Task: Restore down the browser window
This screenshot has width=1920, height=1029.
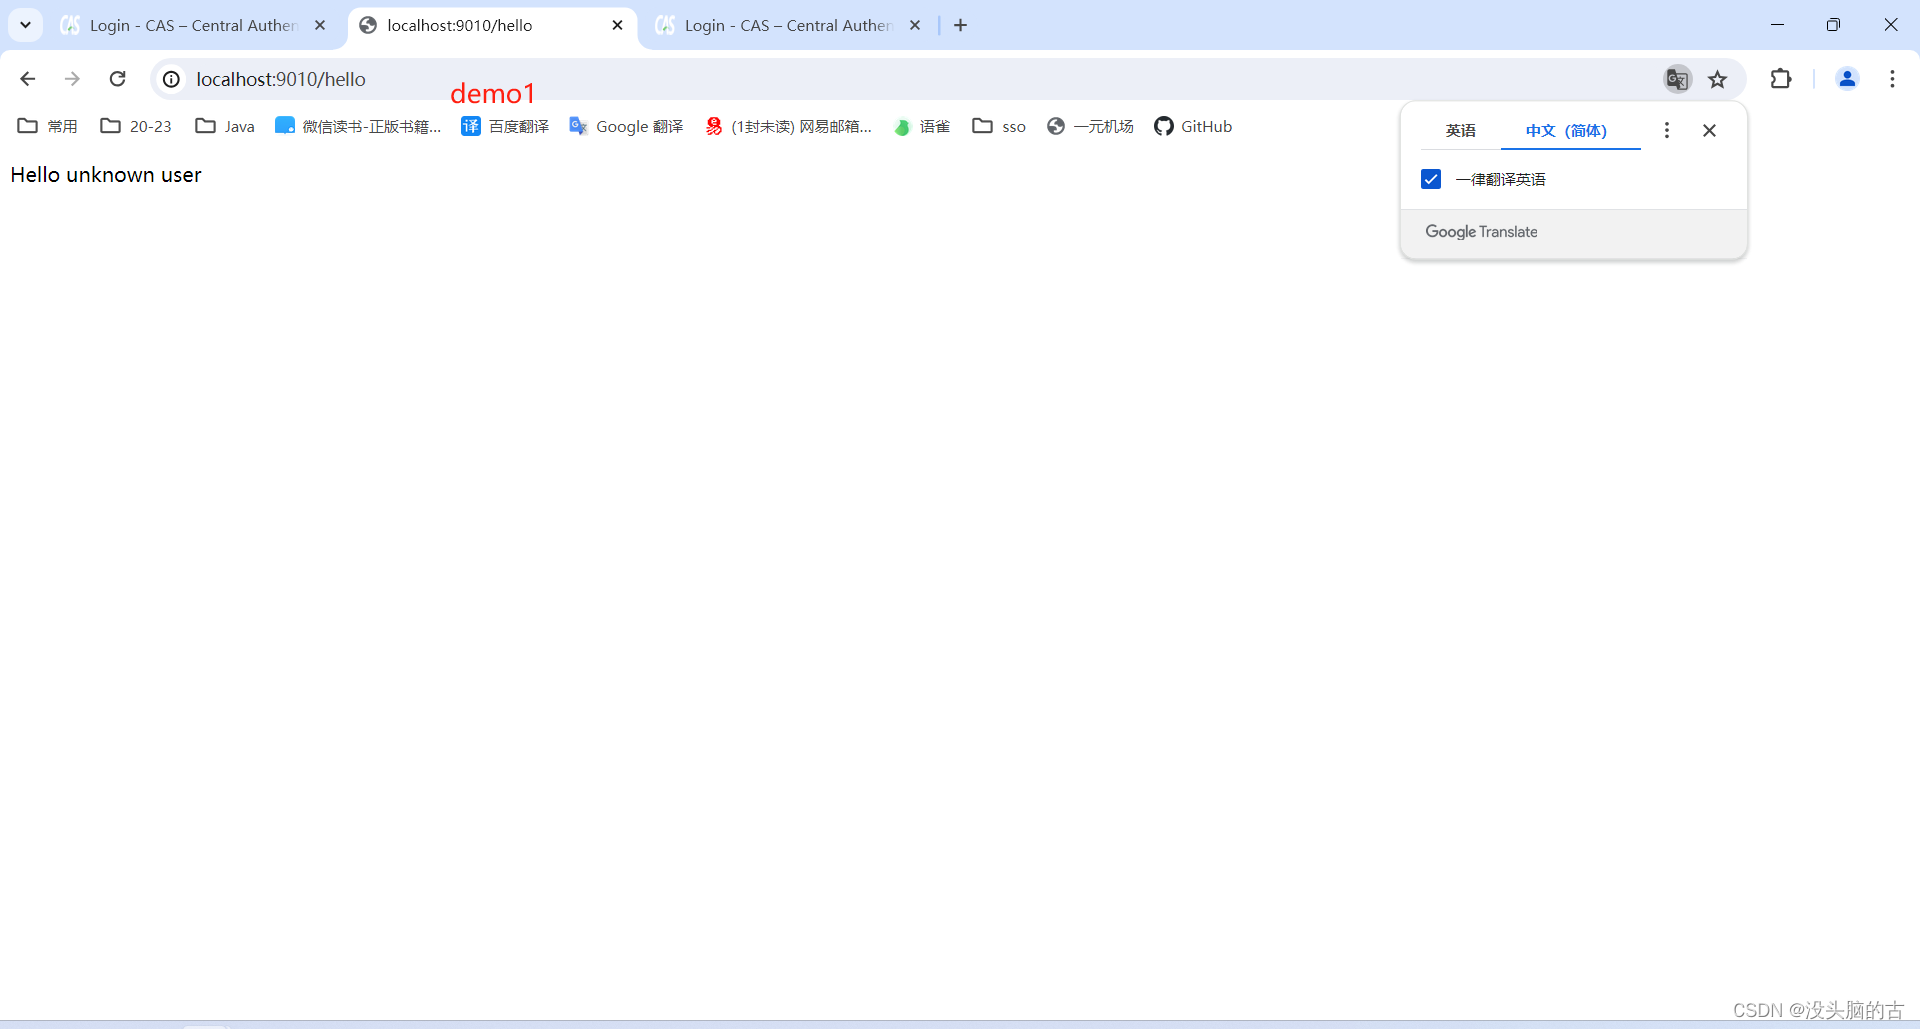Action: coord(1833,25)
